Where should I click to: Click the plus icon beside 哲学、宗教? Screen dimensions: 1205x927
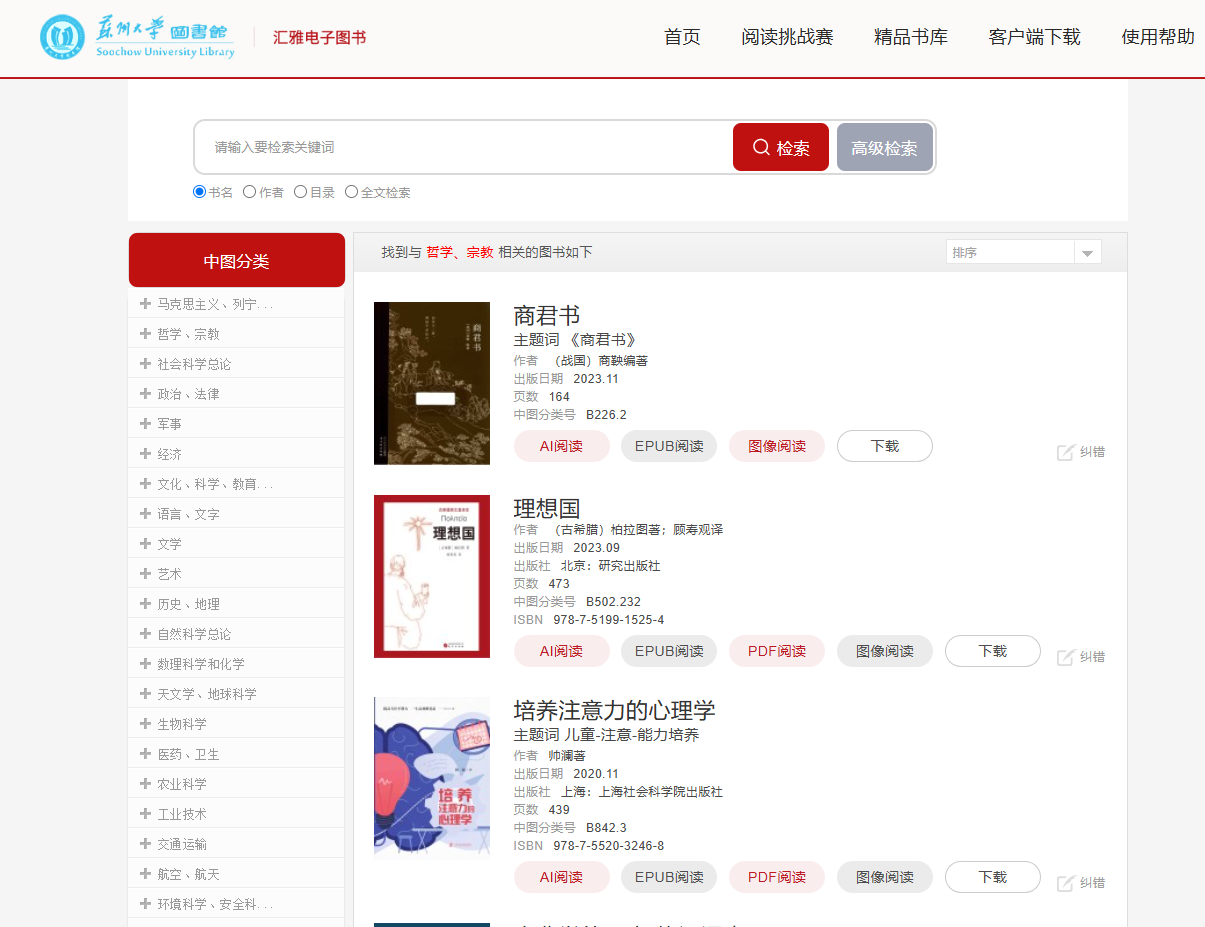click(145, 334)
